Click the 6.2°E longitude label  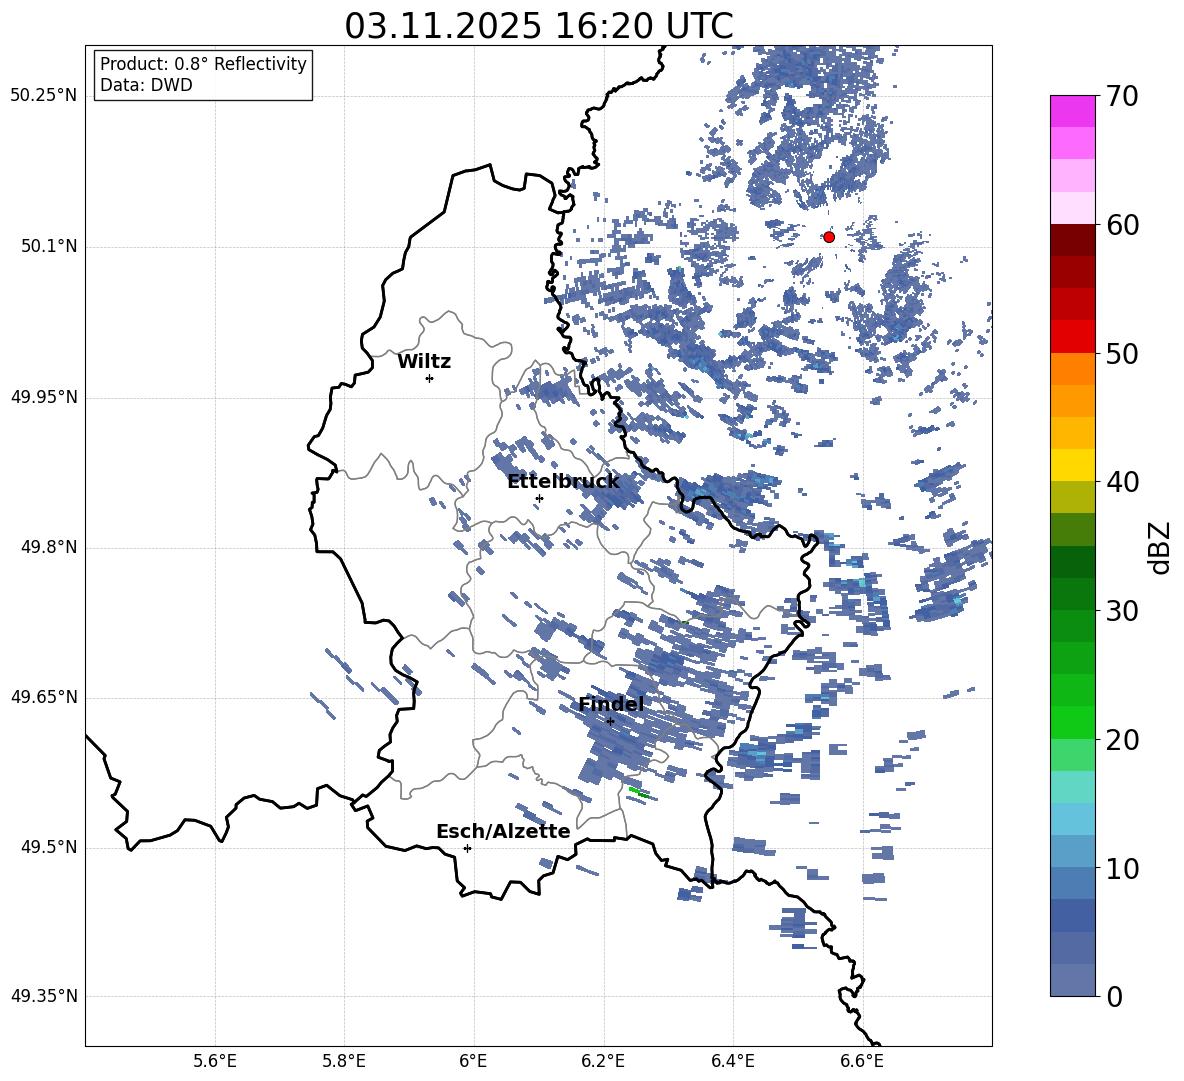(x=603, y=1062)
